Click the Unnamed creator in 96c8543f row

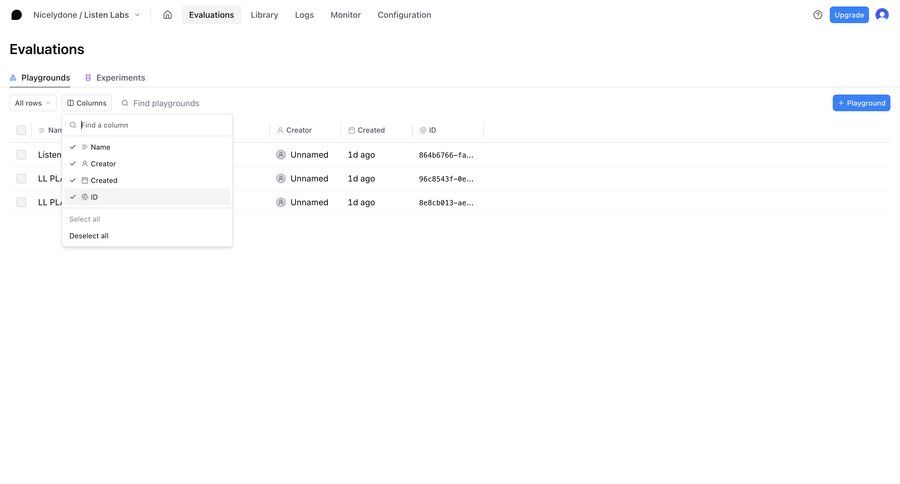tap(309, 179)
